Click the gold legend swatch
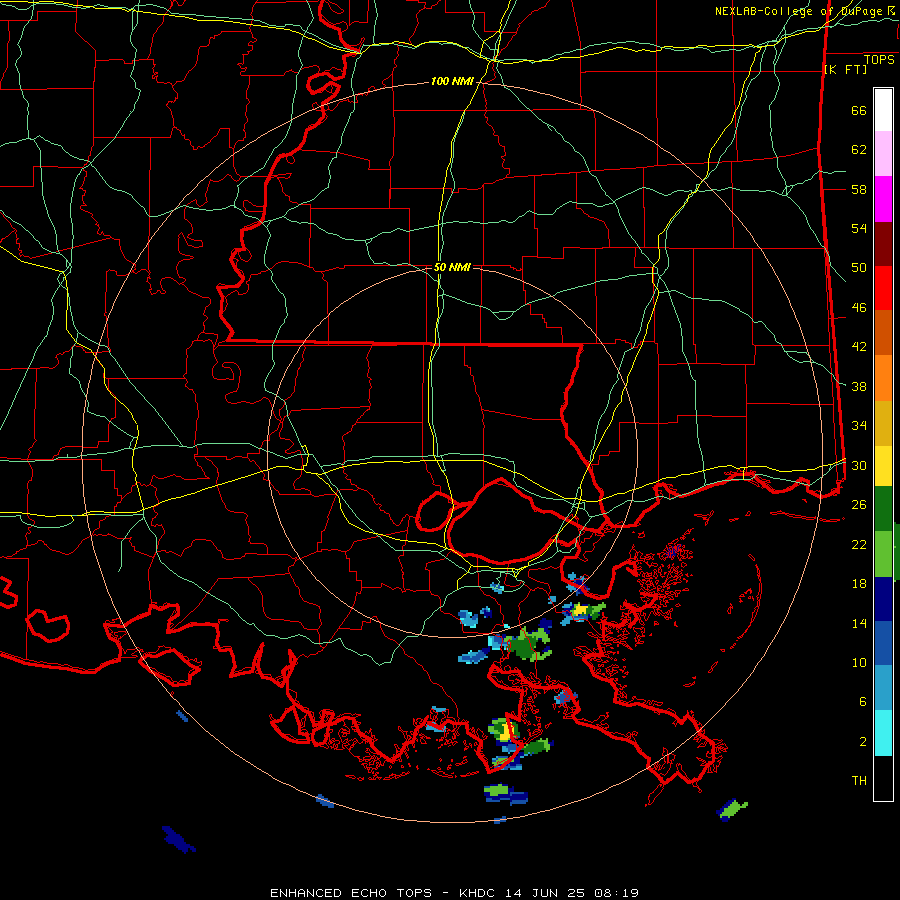 point(883,424)
